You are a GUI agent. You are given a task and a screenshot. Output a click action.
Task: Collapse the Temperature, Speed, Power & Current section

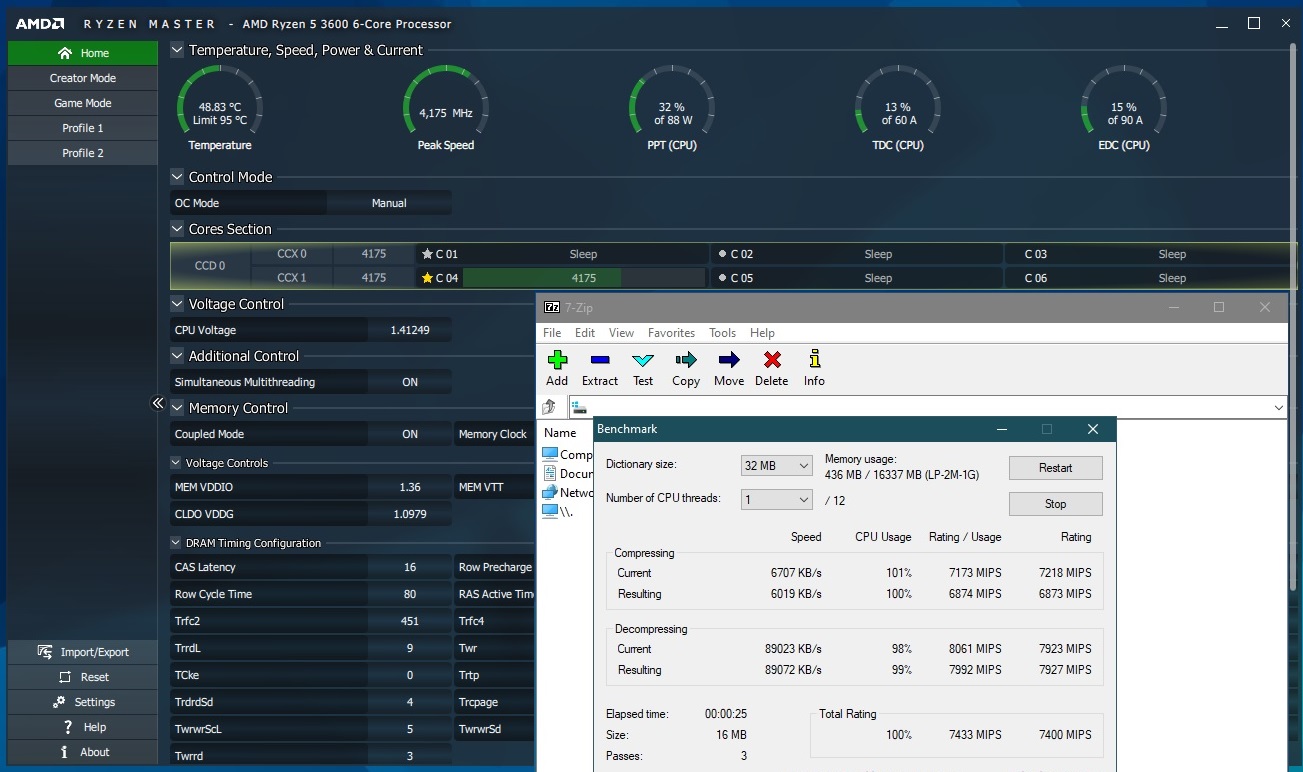[177, 50]
